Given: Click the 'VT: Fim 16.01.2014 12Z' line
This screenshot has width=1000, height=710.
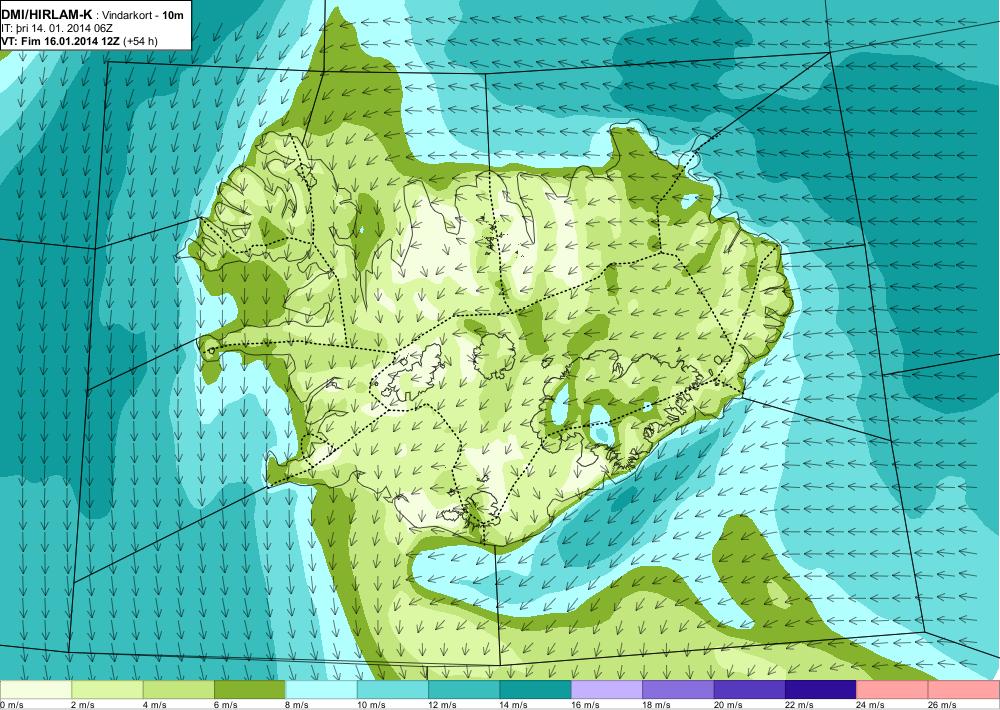Looking at the screenshot, I should [61, 41].
